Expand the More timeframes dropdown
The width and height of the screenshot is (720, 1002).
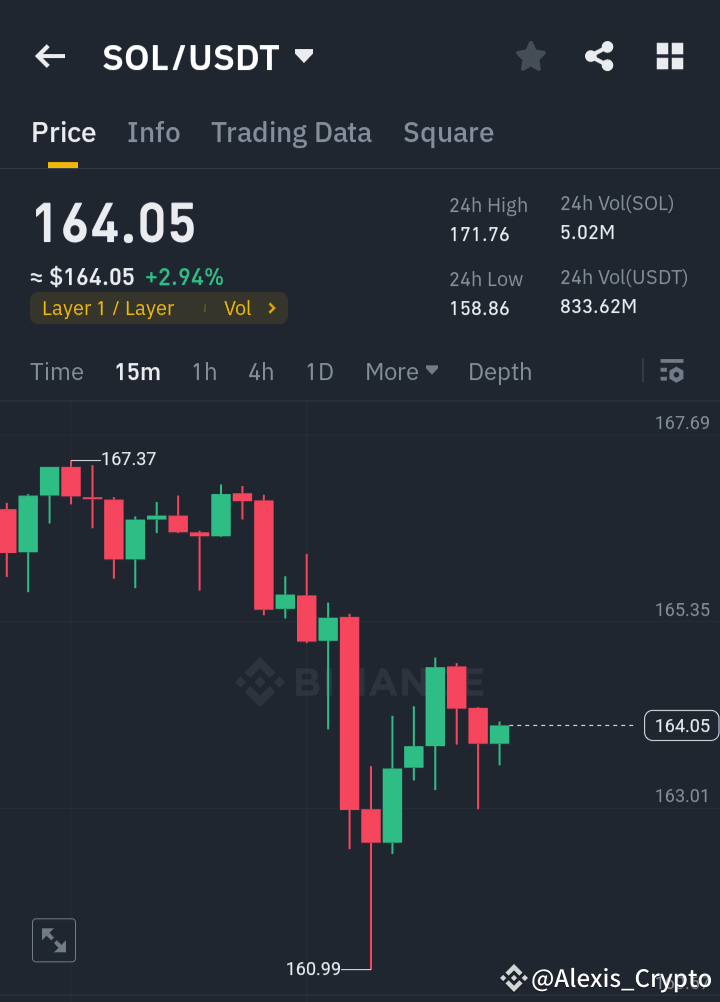click(x=401, y=371)
